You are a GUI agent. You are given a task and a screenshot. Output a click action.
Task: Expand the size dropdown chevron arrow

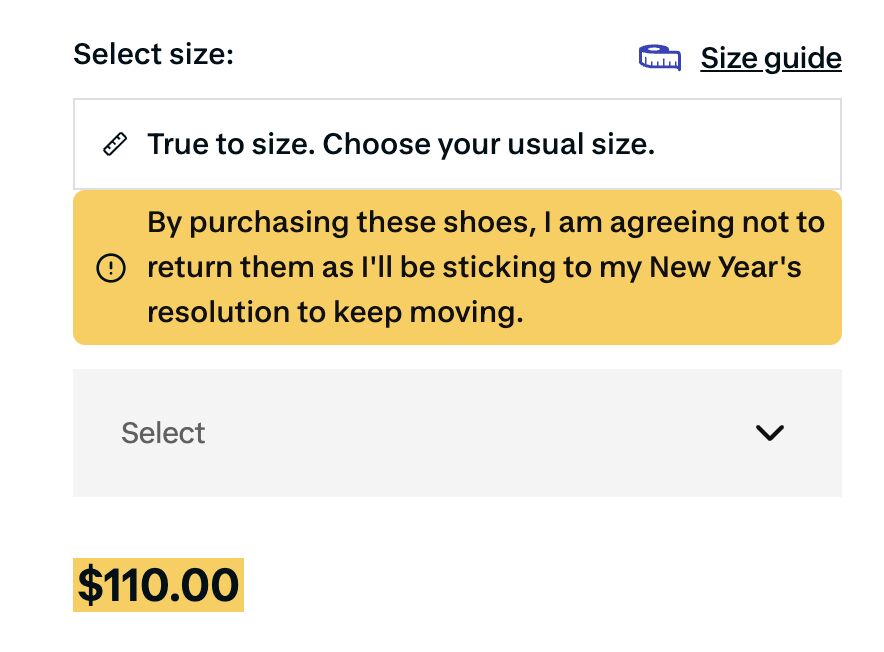point(770,433)
